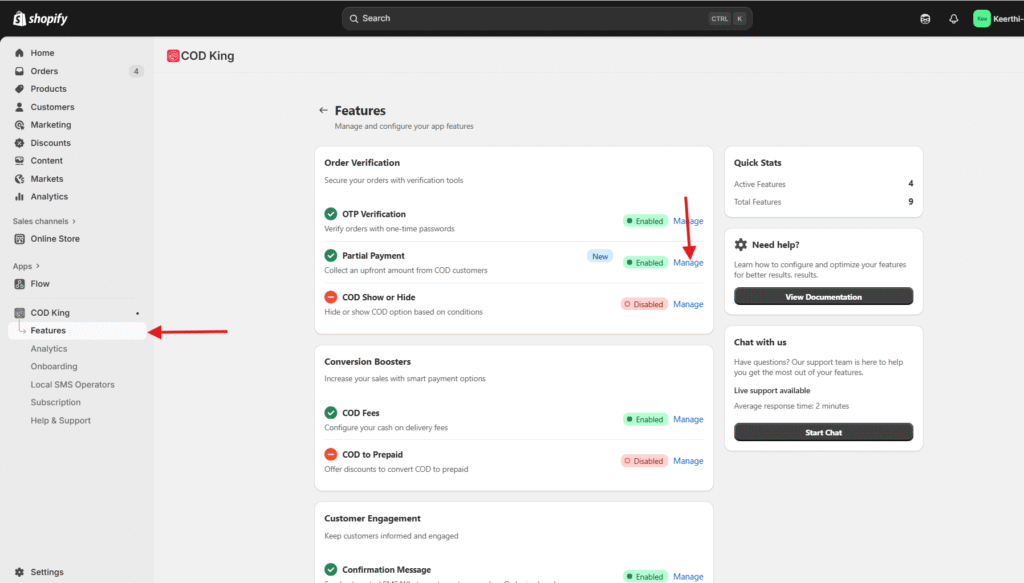Viewport: 1024px width, 583px height.
Task: Expand the Sales channels section
Action: [45, 221]
